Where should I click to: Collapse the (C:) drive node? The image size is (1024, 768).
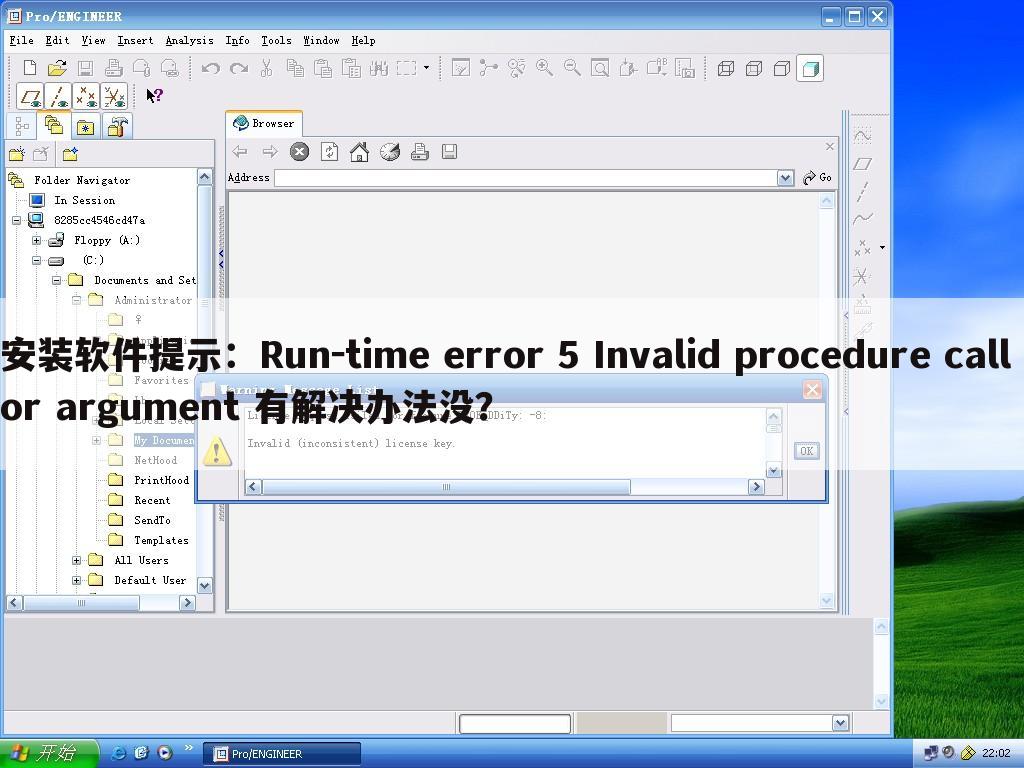click(x=37, y=261)
